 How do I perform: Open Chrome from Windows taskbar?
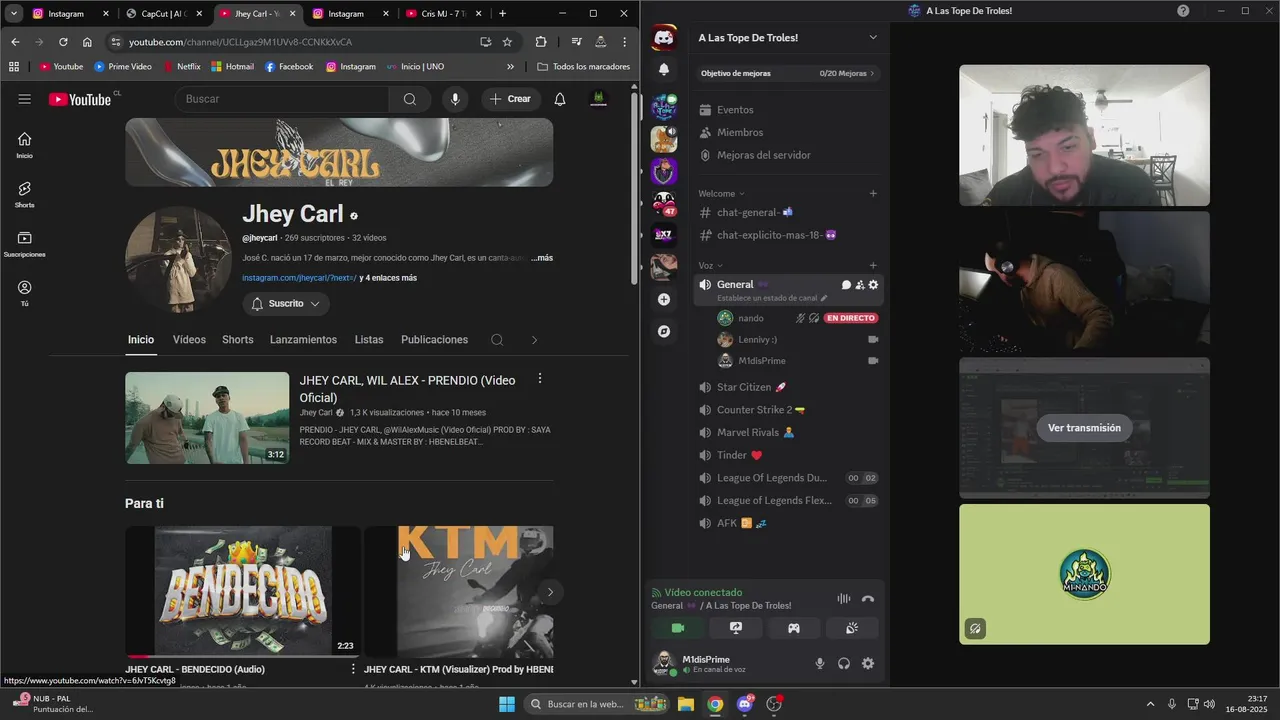pos(715,704)
